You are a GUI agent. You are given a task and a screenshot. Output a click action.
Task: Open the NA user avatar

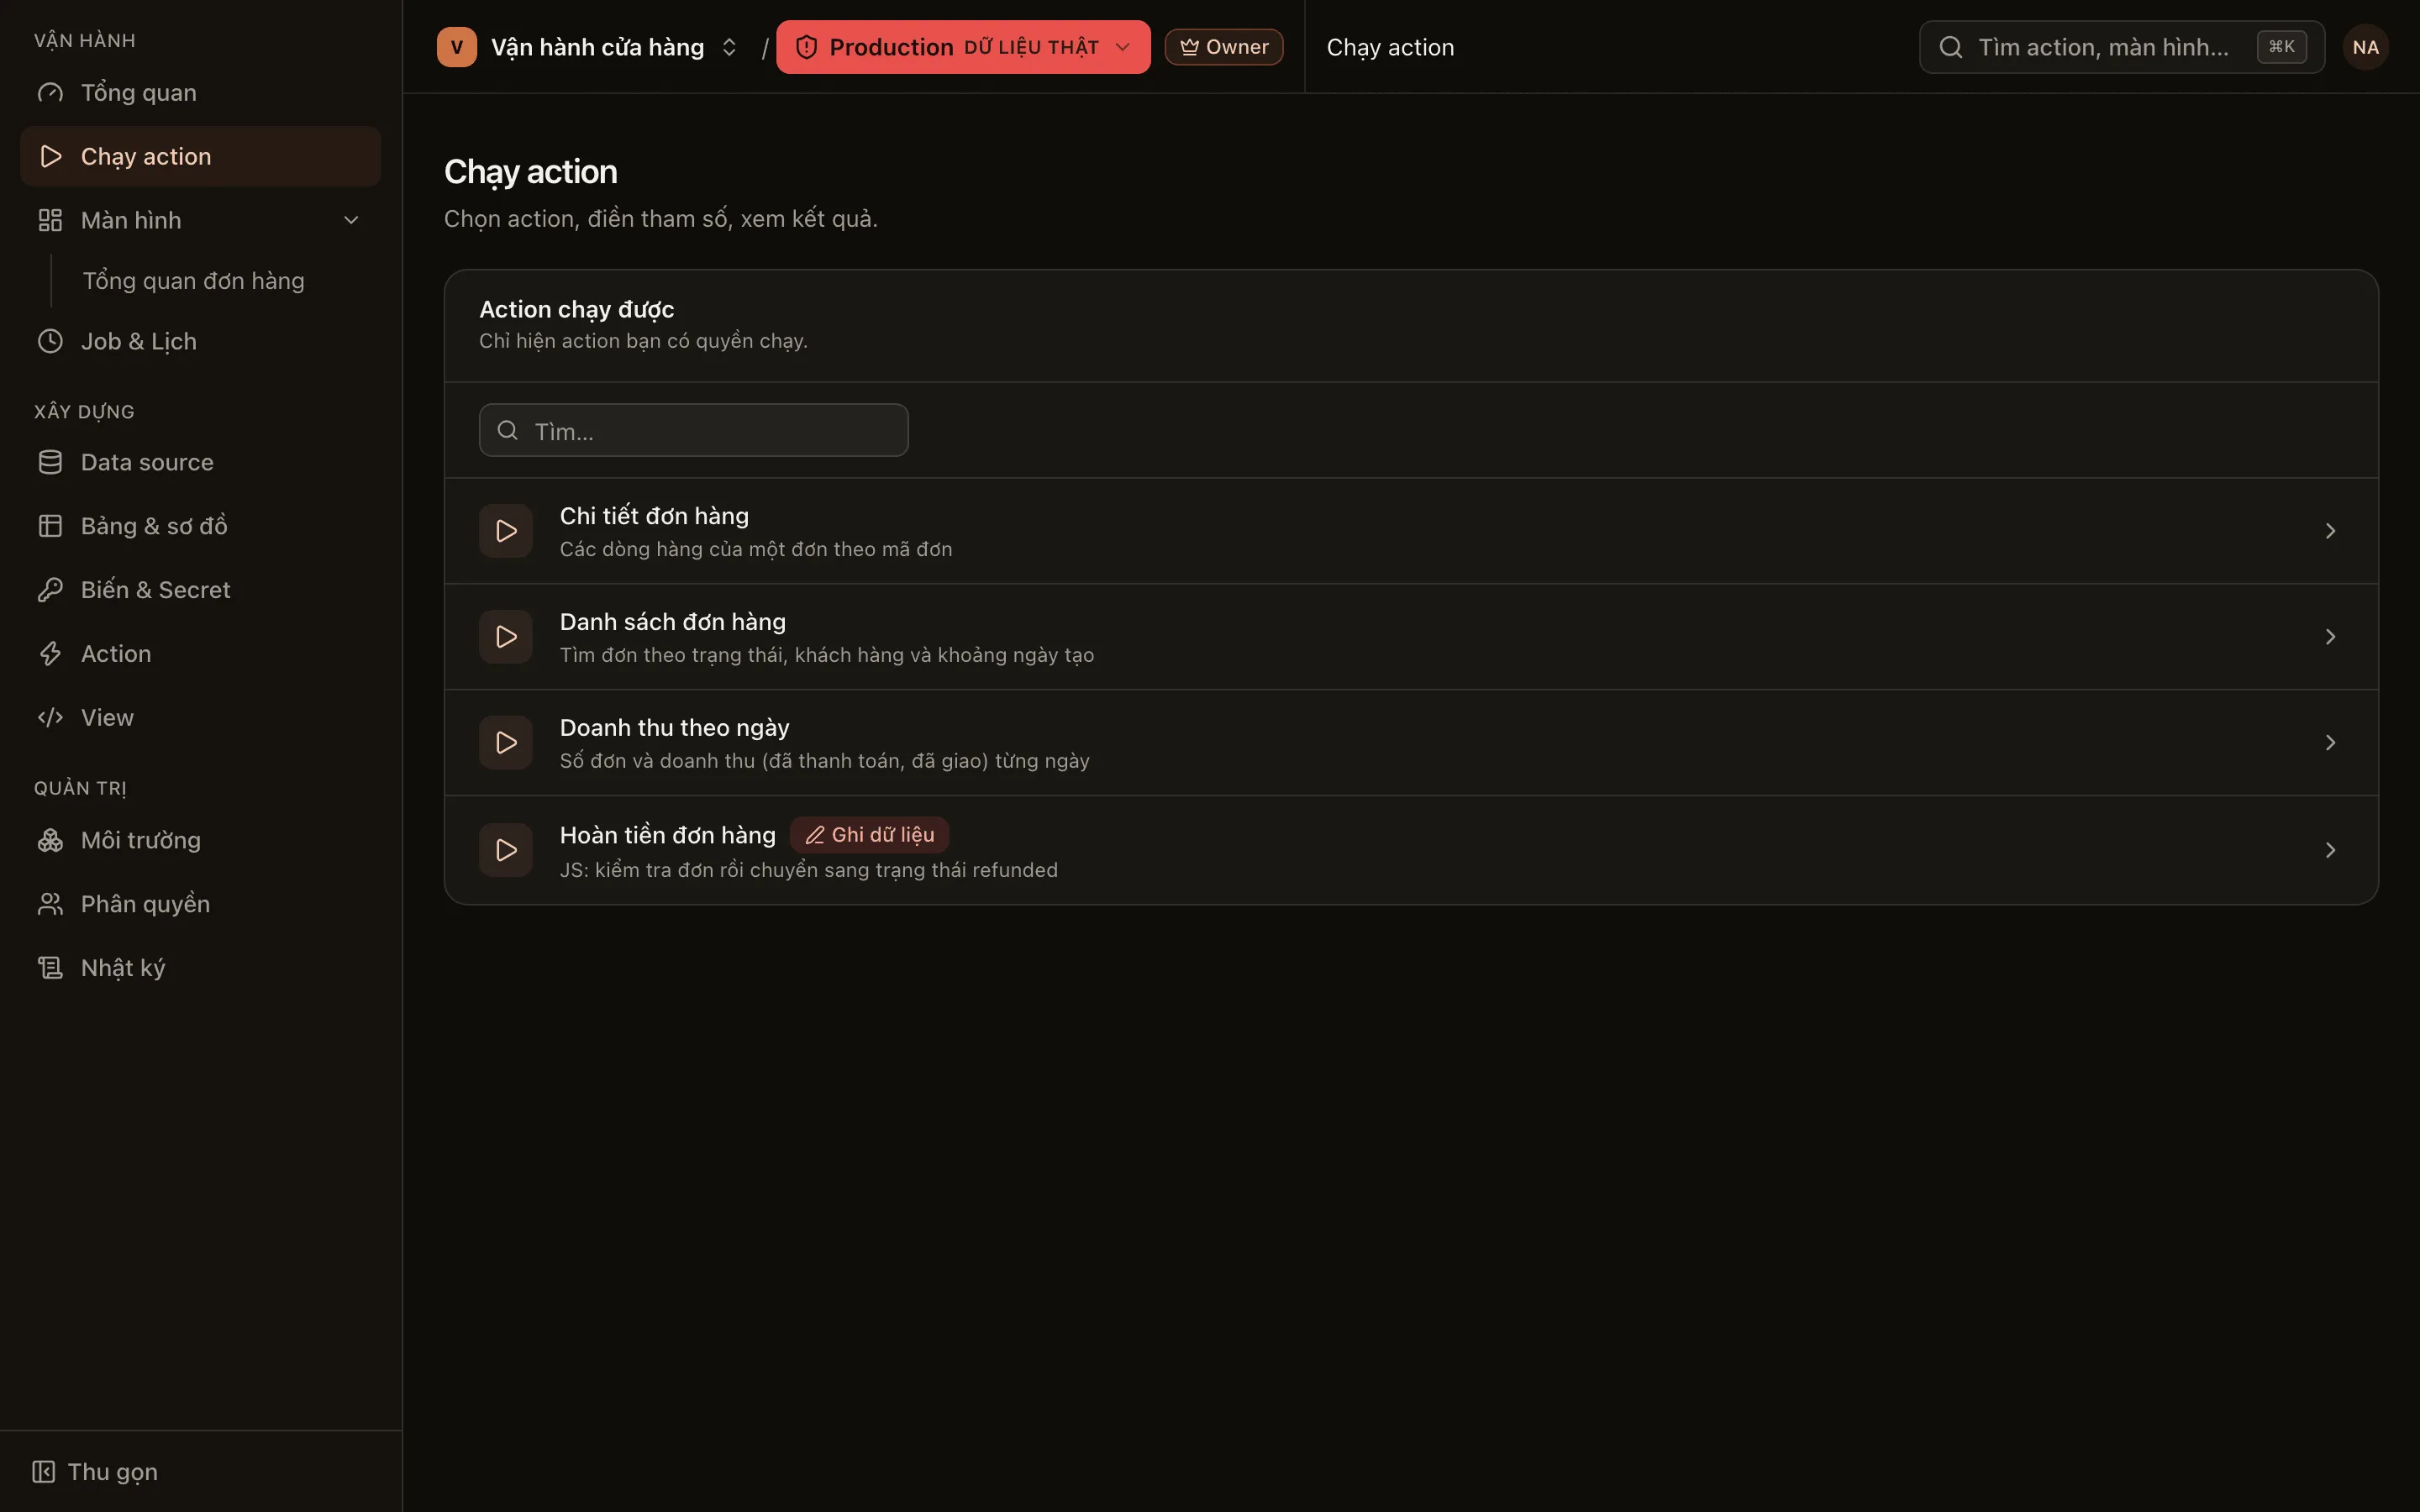pos(2365,47)
